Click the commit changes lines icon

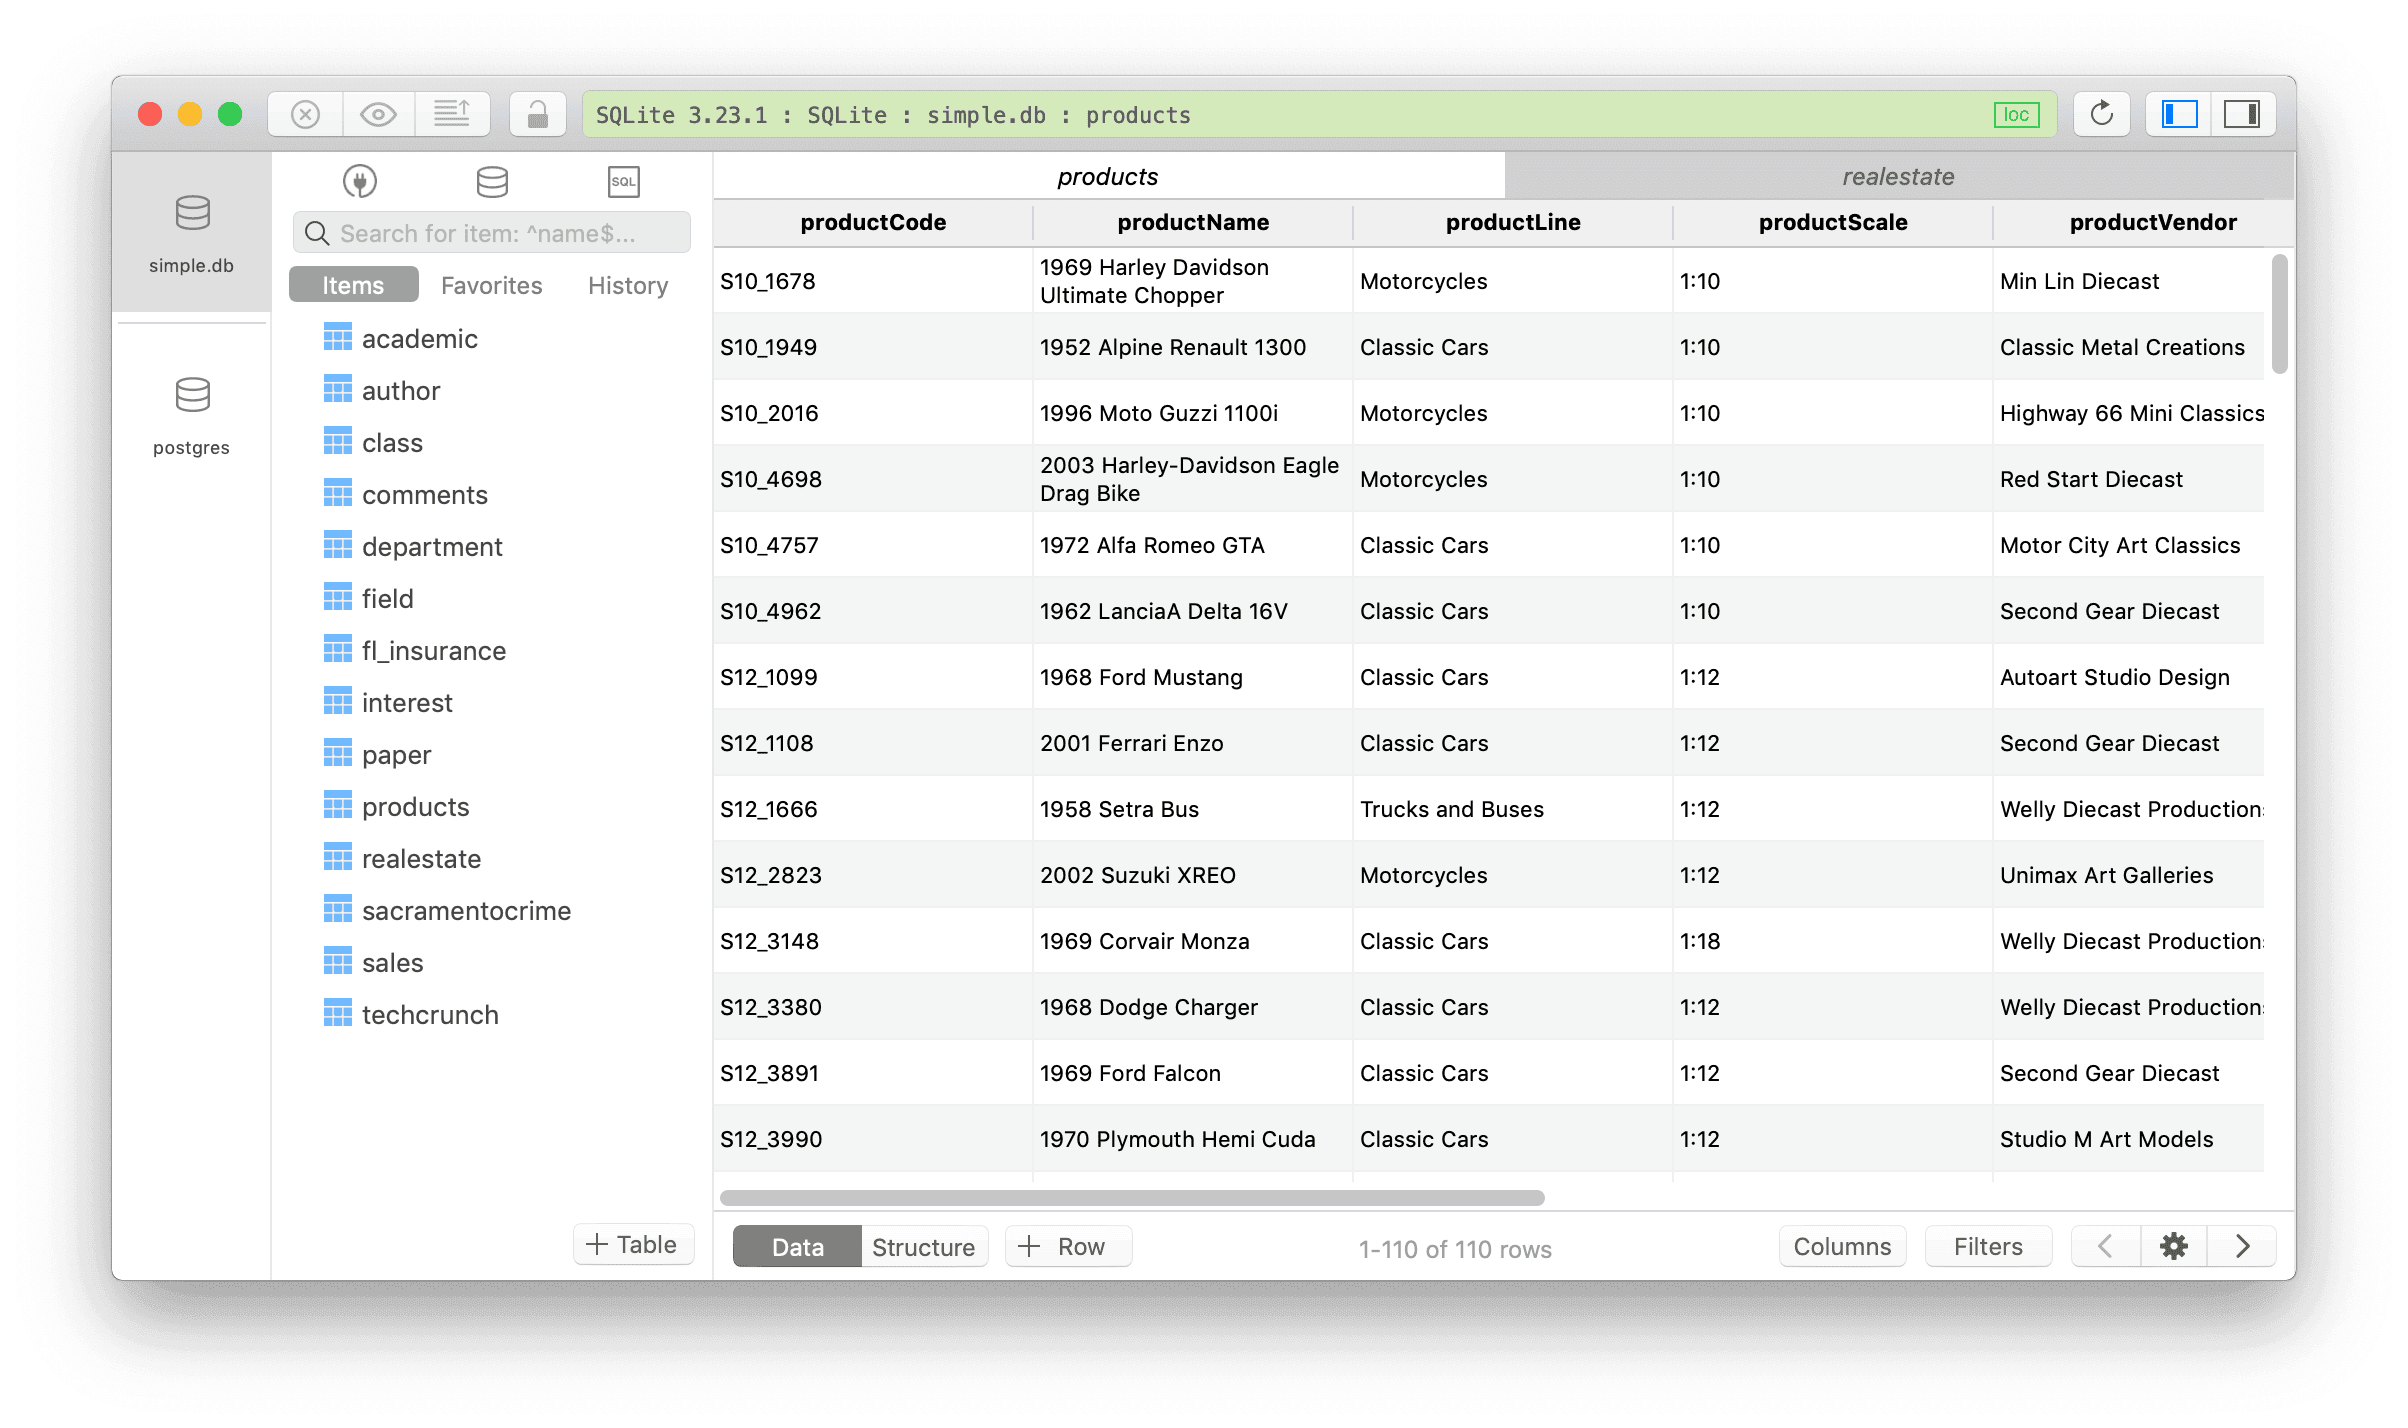point(452,115)
